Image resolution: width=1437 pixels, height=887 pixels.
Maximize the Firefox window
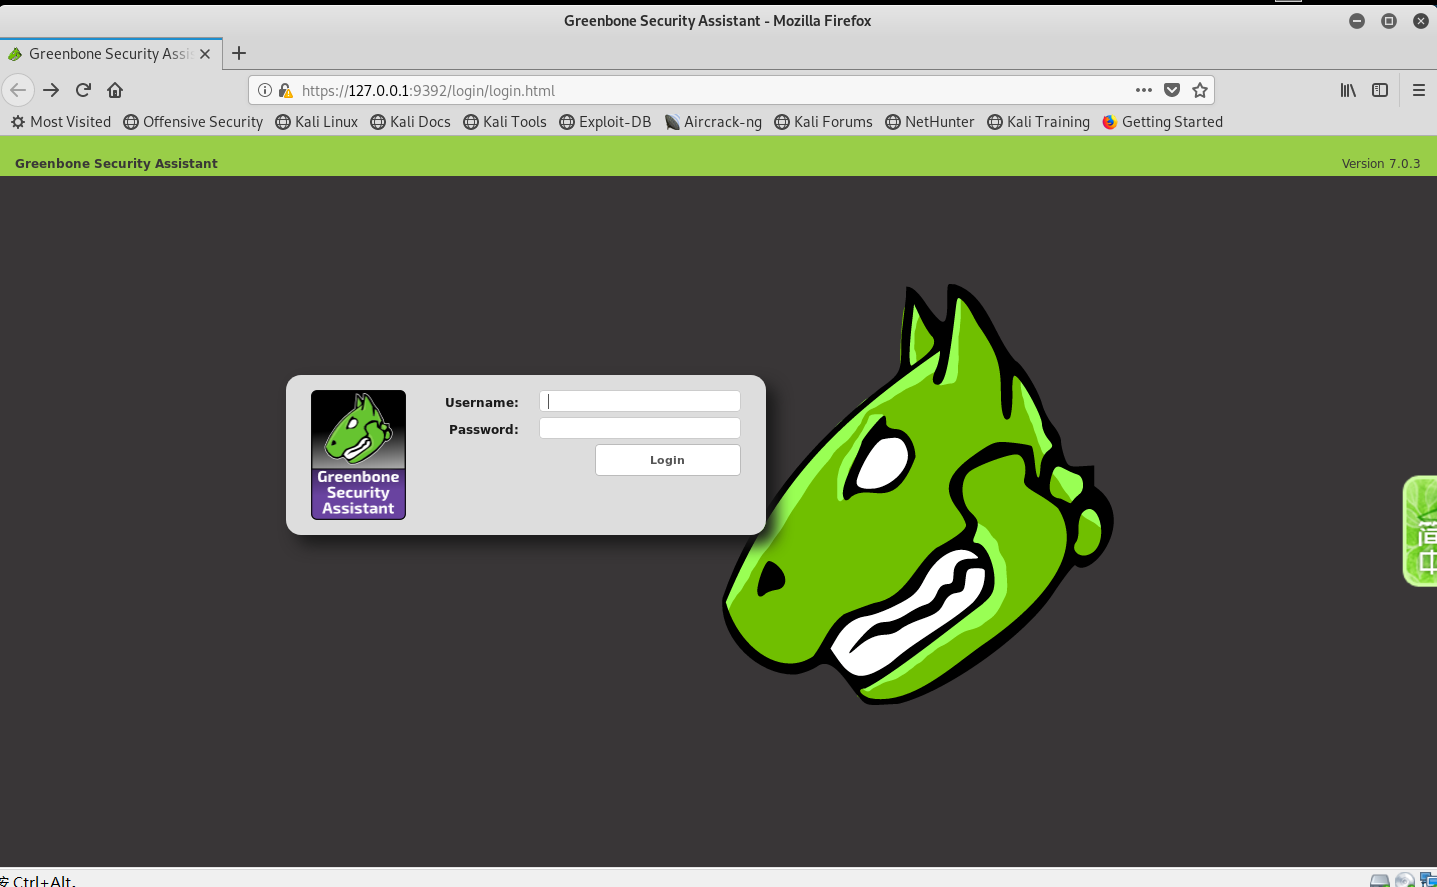[x=1389, y=20]
